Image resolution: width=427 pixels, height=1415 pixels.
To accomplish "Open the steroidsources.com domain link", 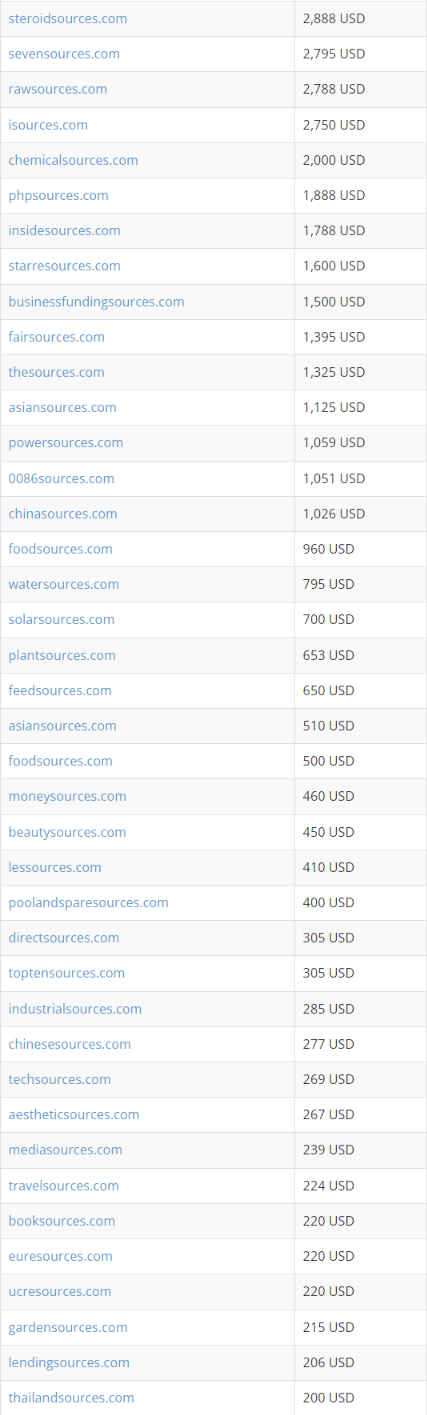I will (x=67, y=19).
